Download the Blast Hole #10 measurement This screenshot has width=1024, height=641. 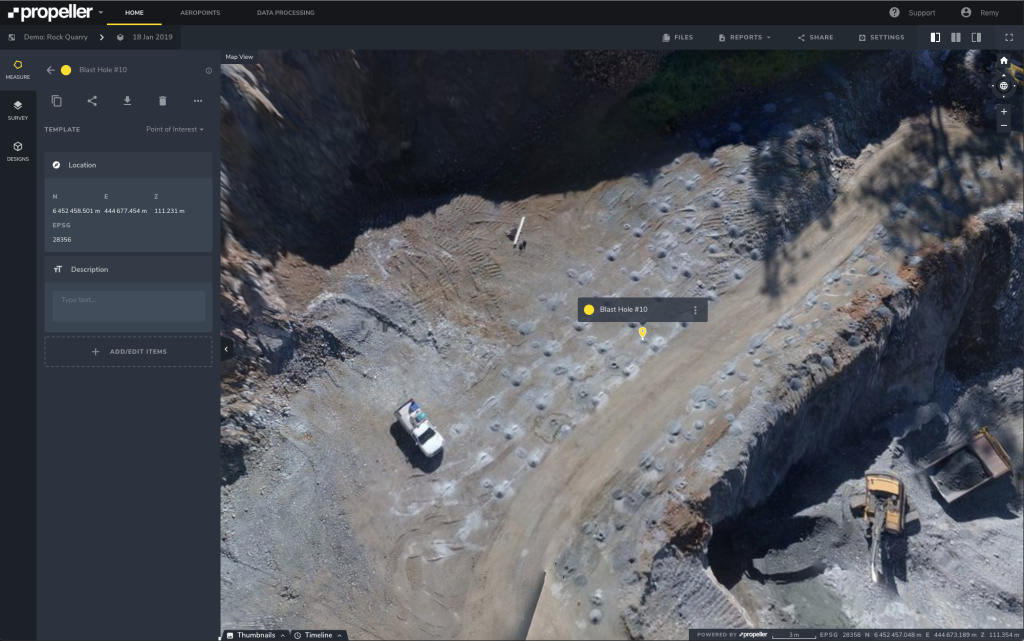point(127,101)
